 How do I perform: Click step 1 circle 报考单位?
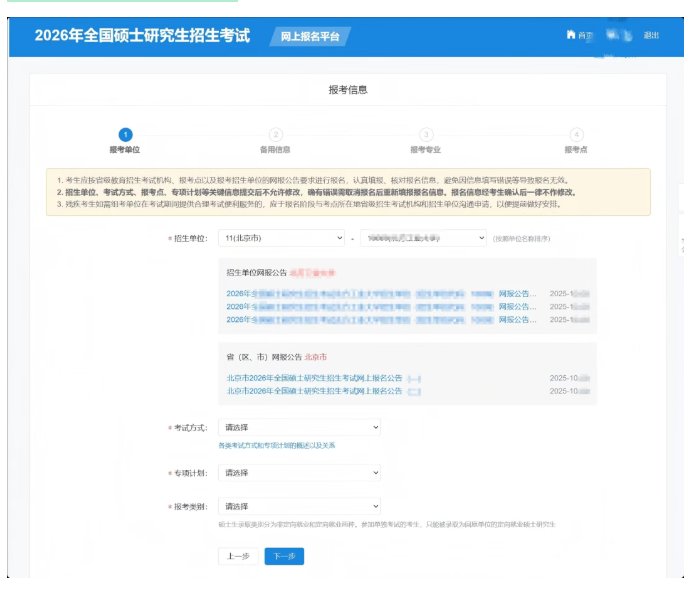(x=125, y=135)
